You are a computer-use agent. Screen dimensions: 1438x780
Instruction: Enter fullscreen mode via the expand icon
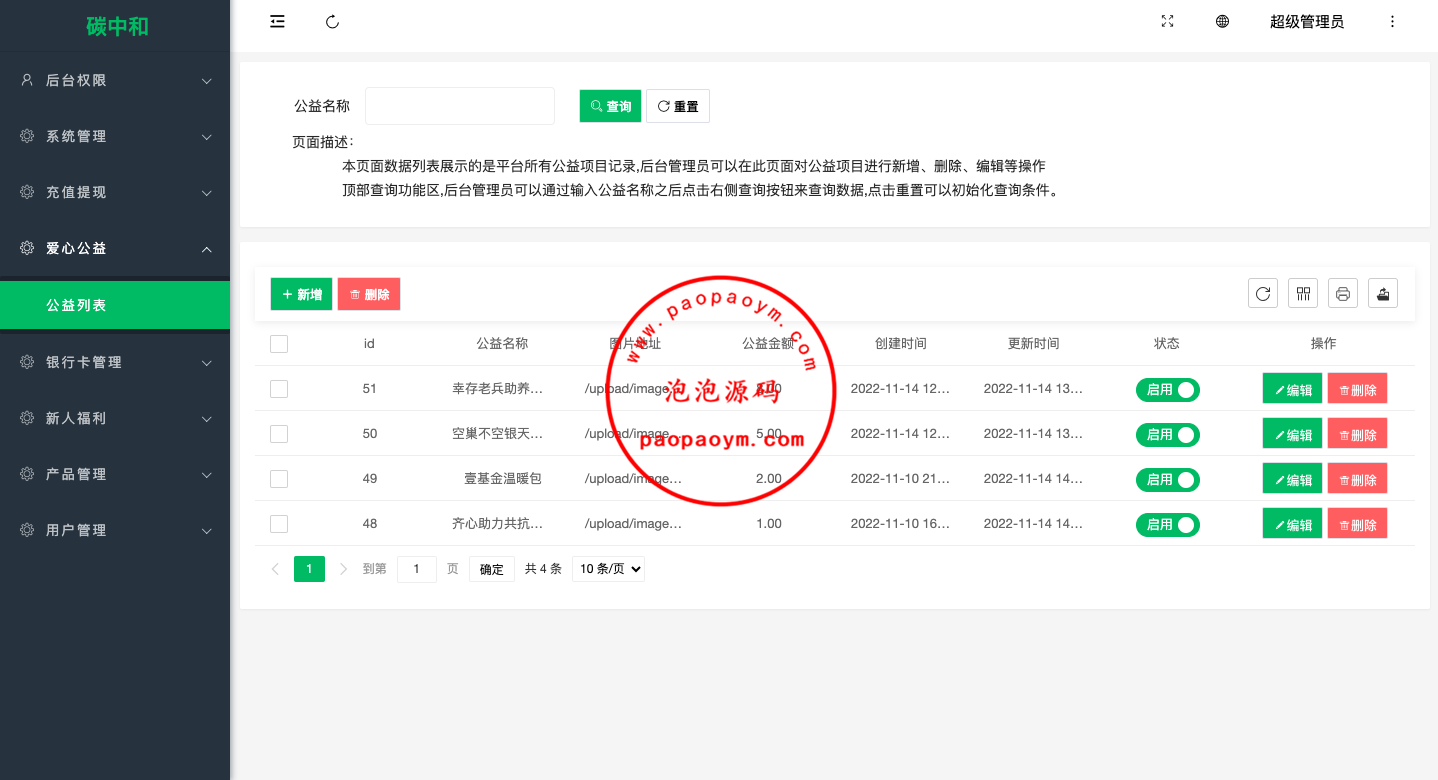pyautogui.click(x=1167, y=22)
